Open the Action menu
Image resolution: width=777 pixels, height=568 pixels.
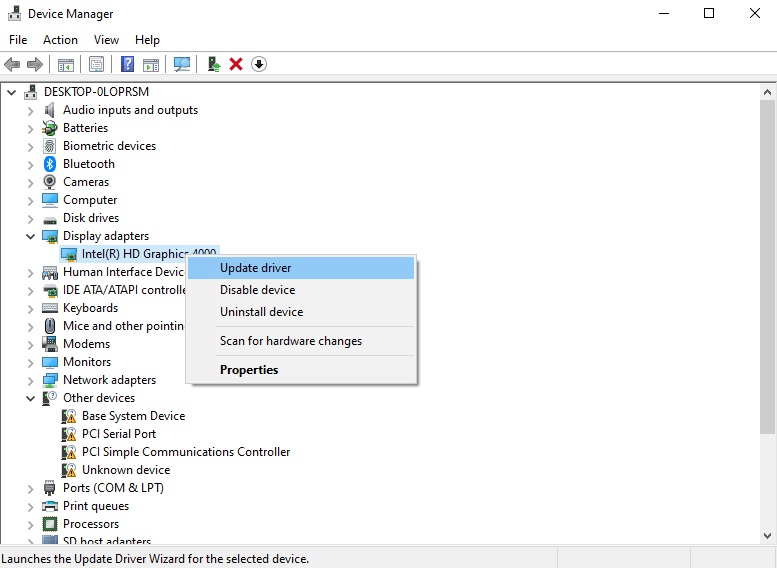60,40
